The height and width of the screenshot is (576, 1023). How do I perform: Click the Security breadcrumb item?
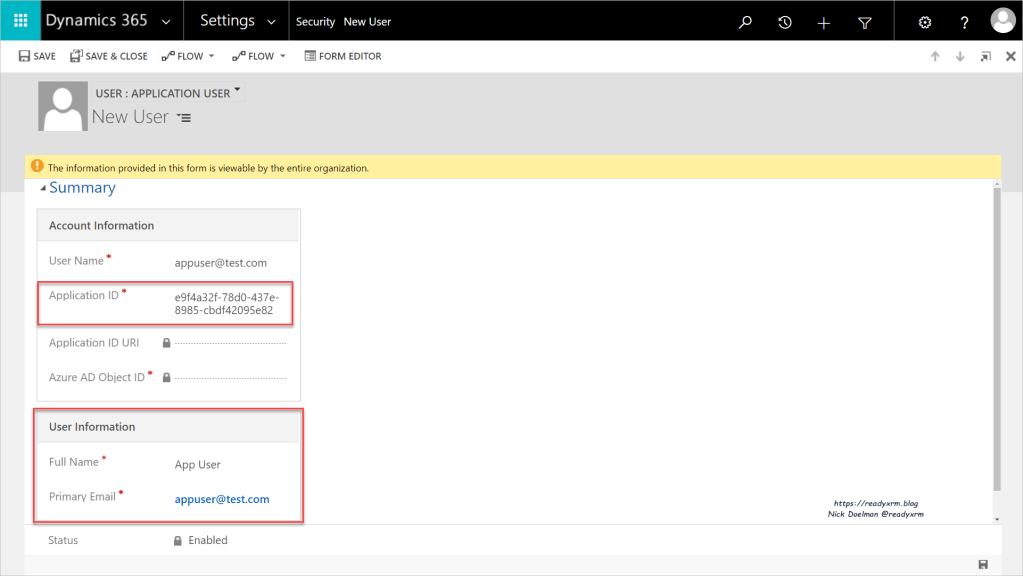point(315,22)
